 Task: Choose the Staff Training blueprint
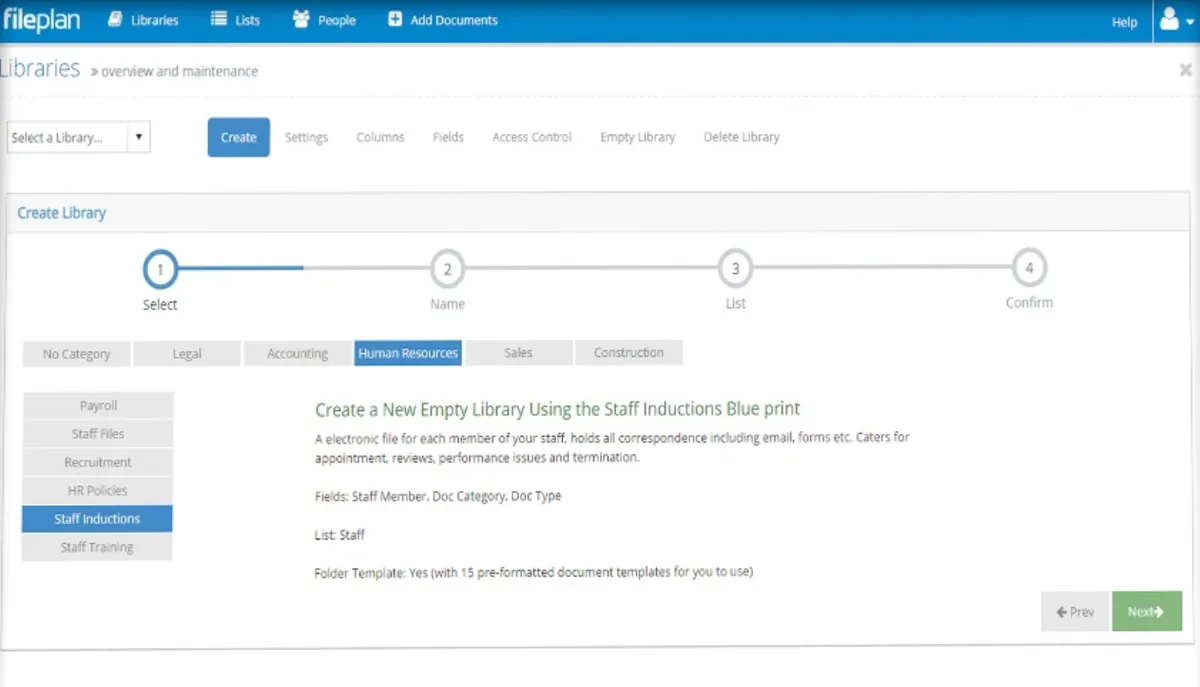(98, 547)
